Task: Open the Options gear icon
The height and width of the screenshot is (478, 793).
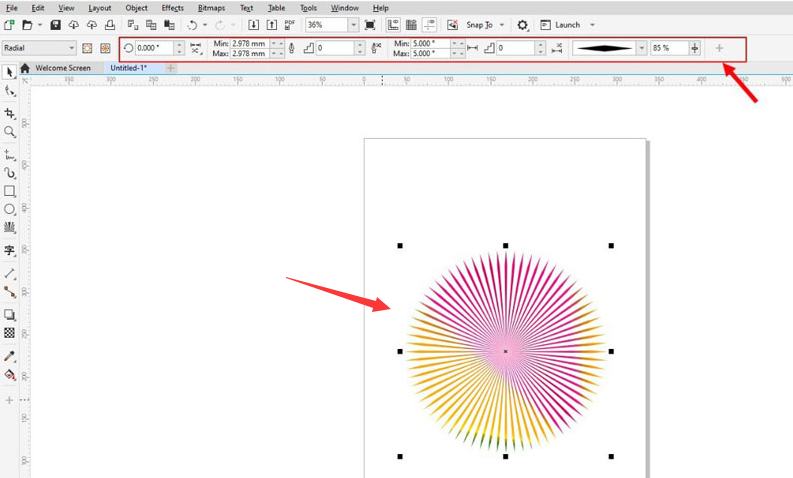Action: (x=522, y=25)
